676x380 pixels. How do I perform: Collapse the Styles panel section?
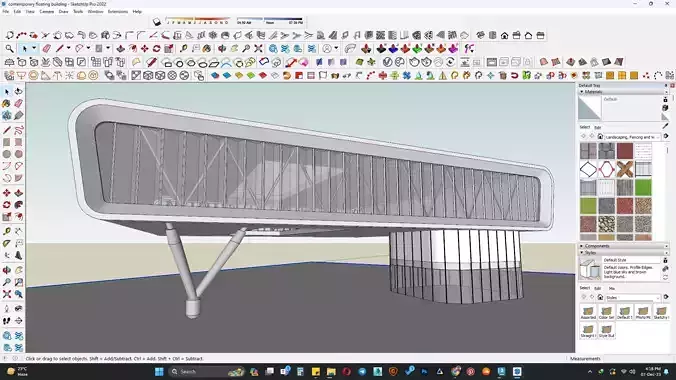pos(582,253)
